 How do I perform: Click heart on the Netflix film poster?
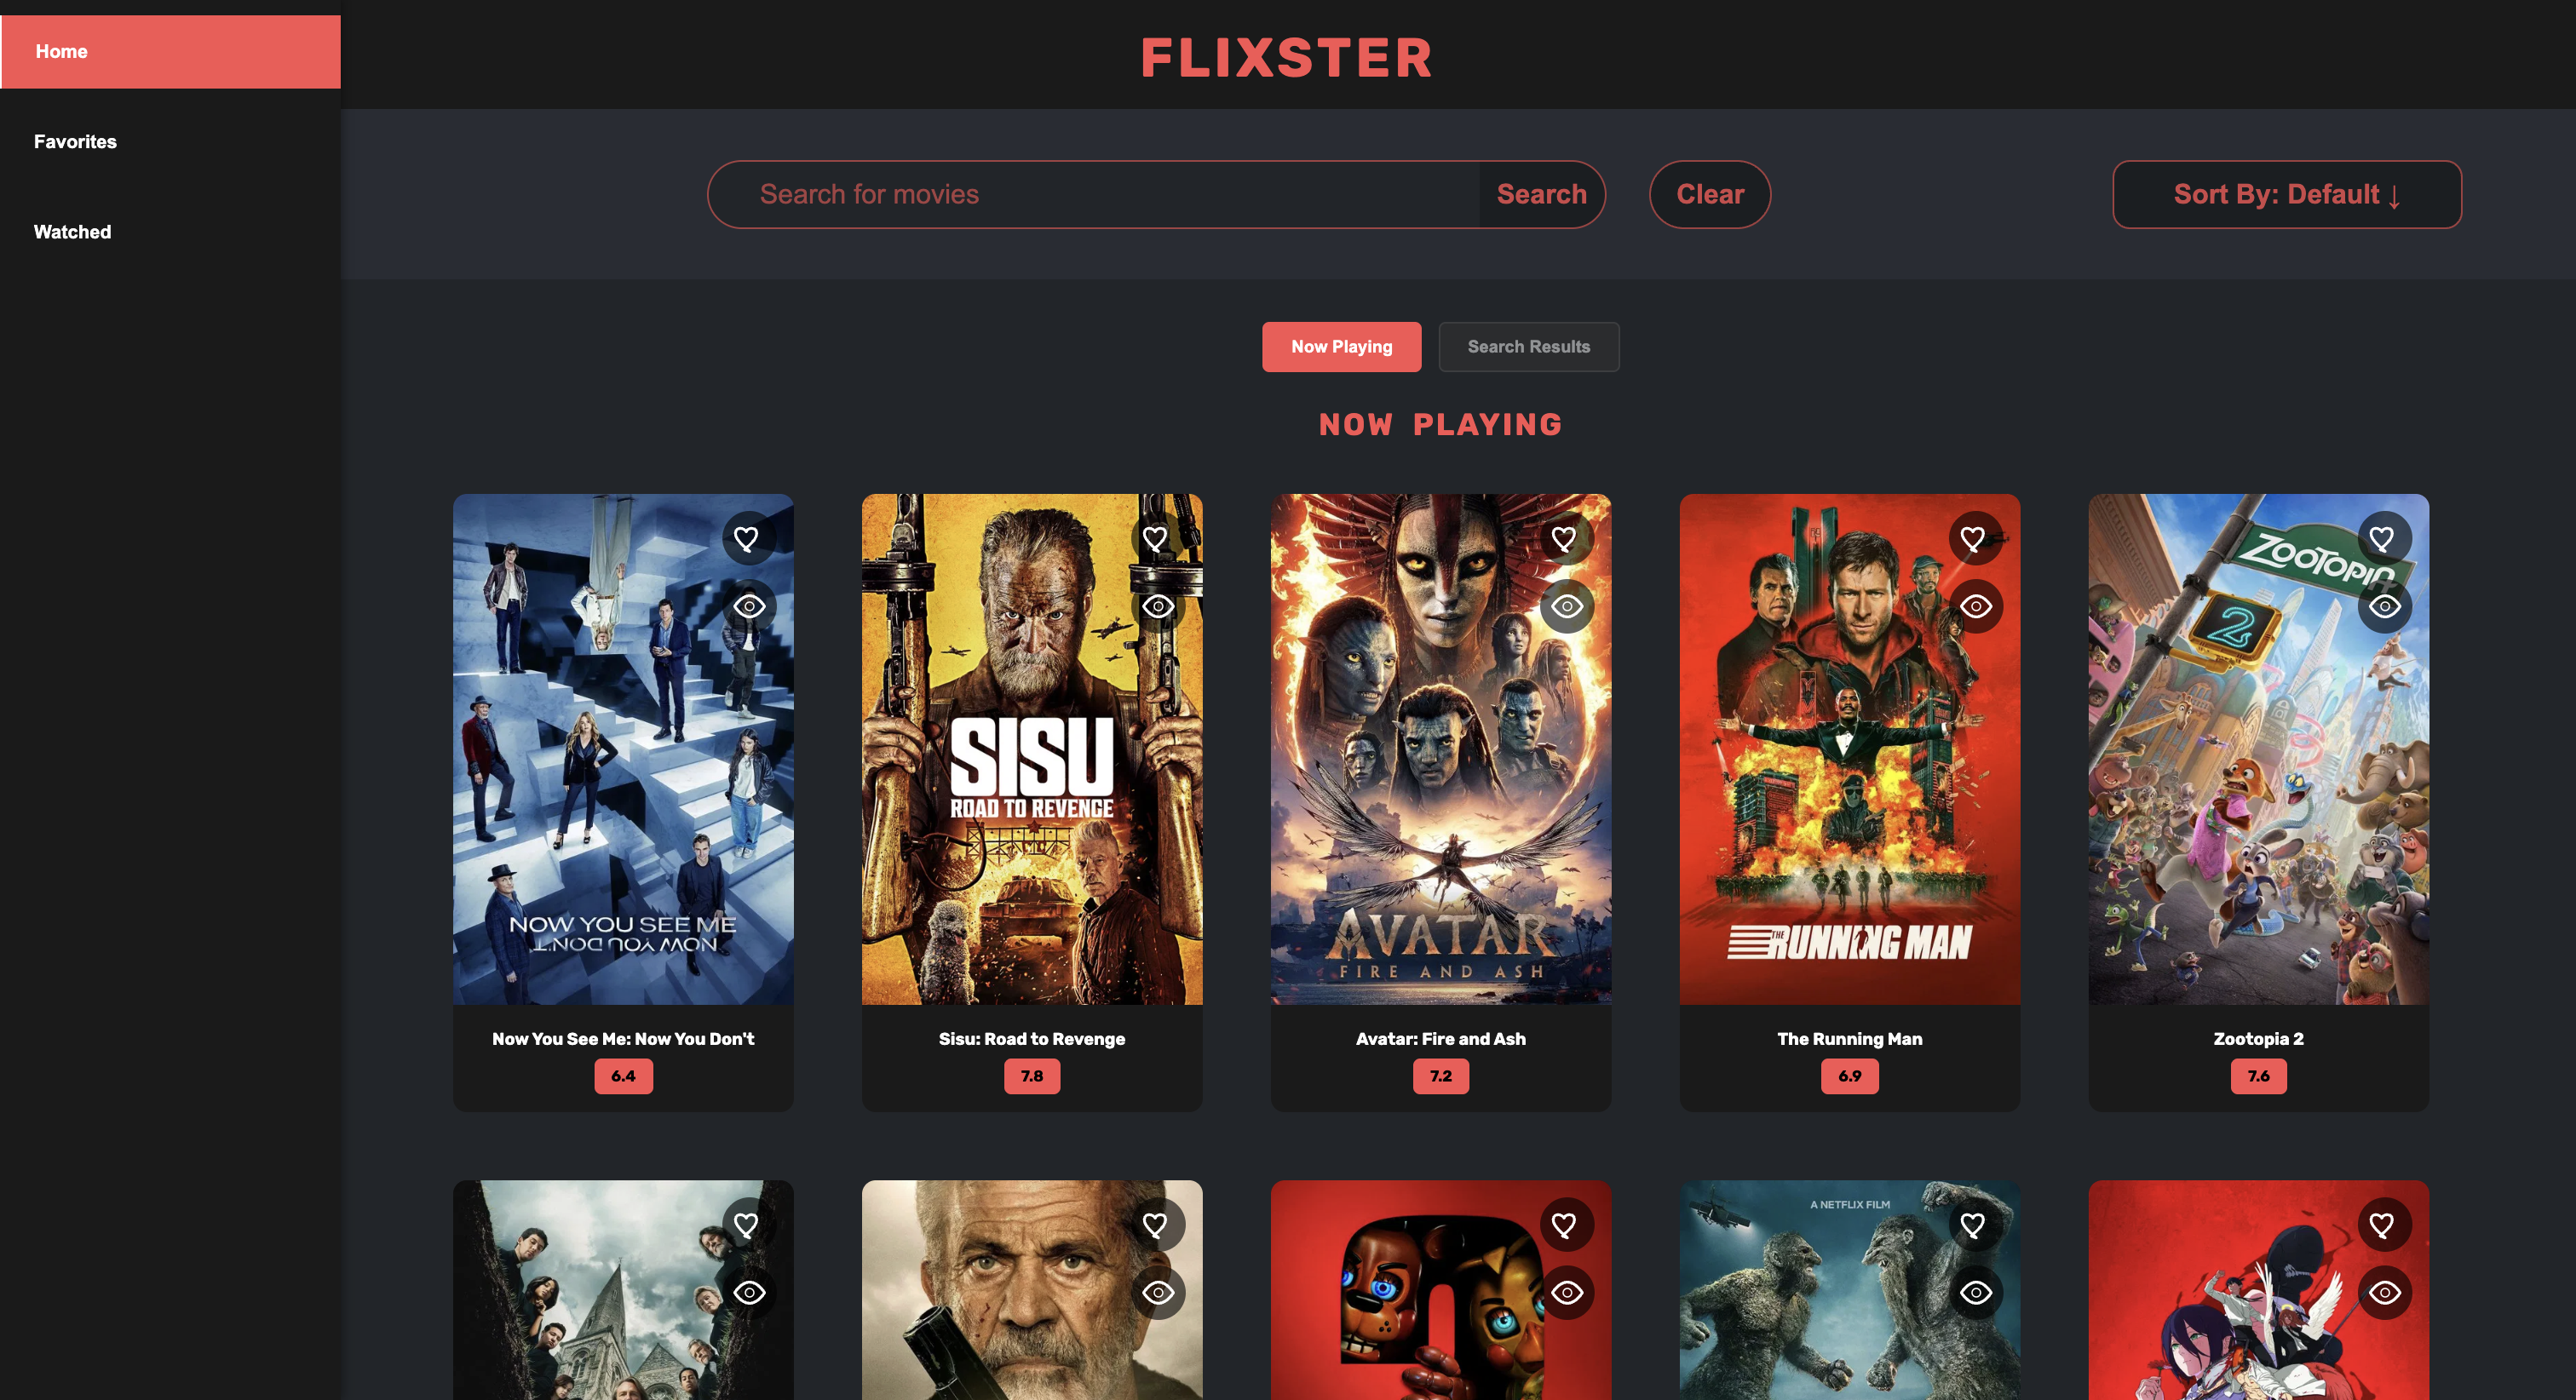click(x=1974, y=1225)
